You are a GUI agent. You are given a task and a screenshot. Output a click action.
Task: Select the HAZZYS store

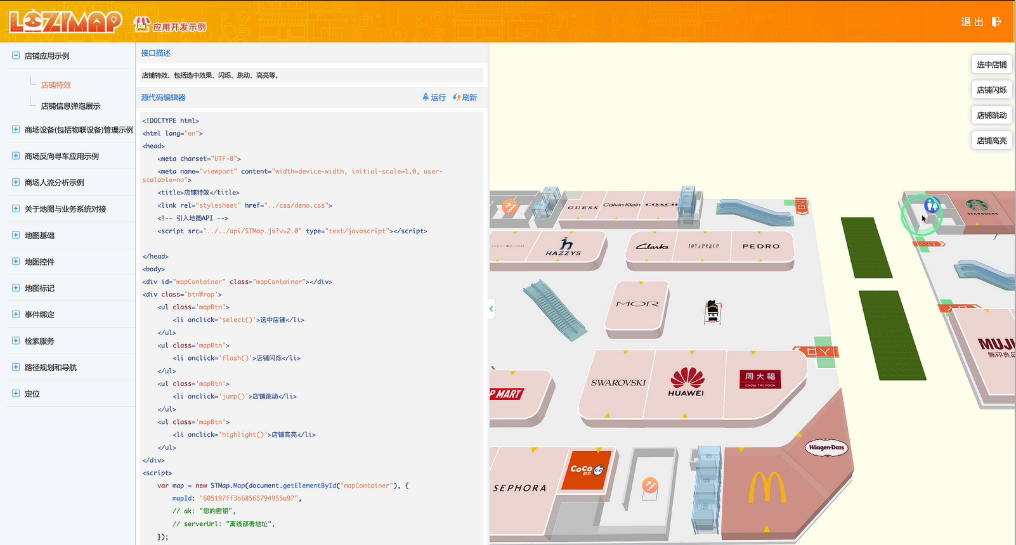pyautogui.click(x=564, y=247)
